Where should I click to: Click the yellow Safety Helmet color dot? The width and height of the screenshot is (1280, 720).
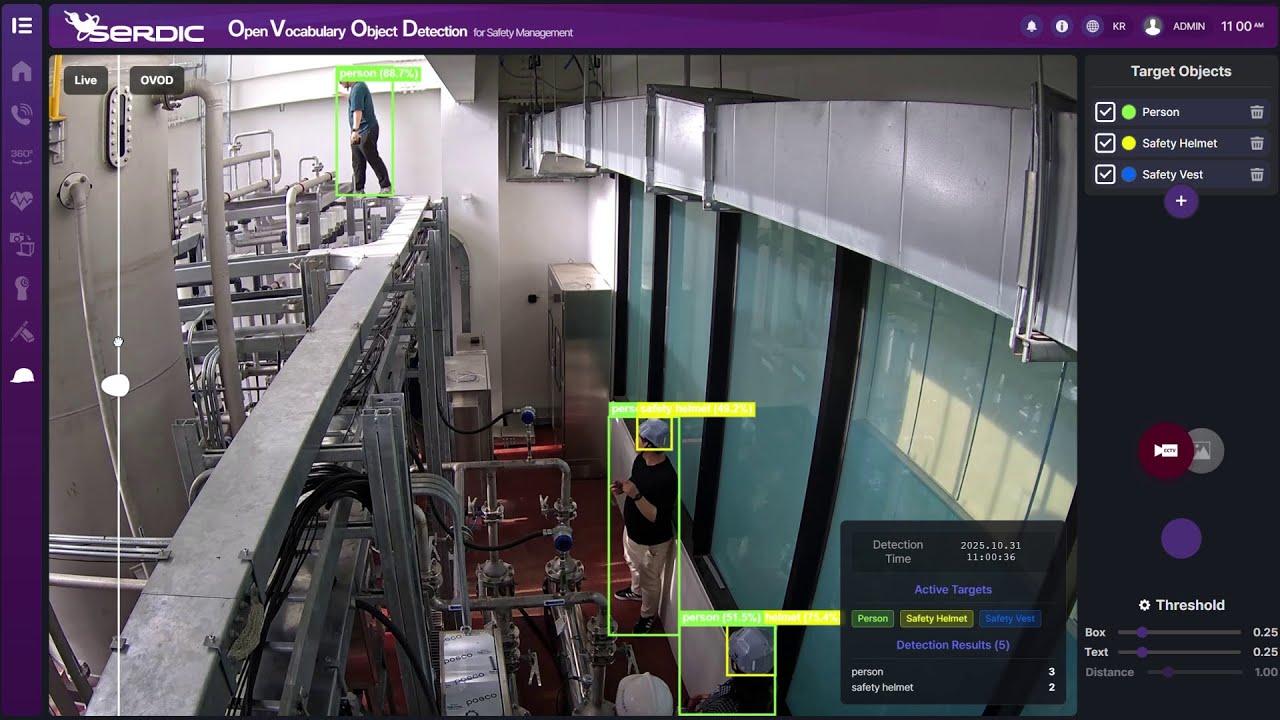pos(1129,143)
